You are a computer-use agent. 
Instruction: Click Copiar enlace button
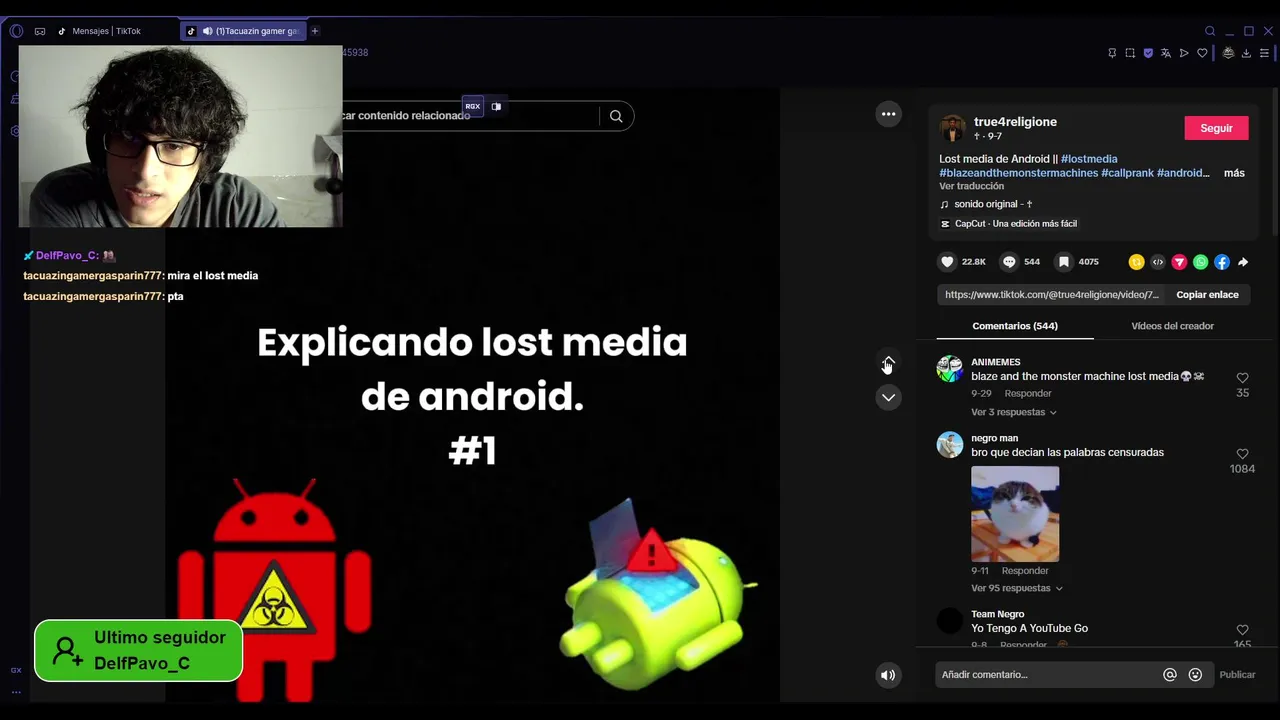tap(1207, 295)
